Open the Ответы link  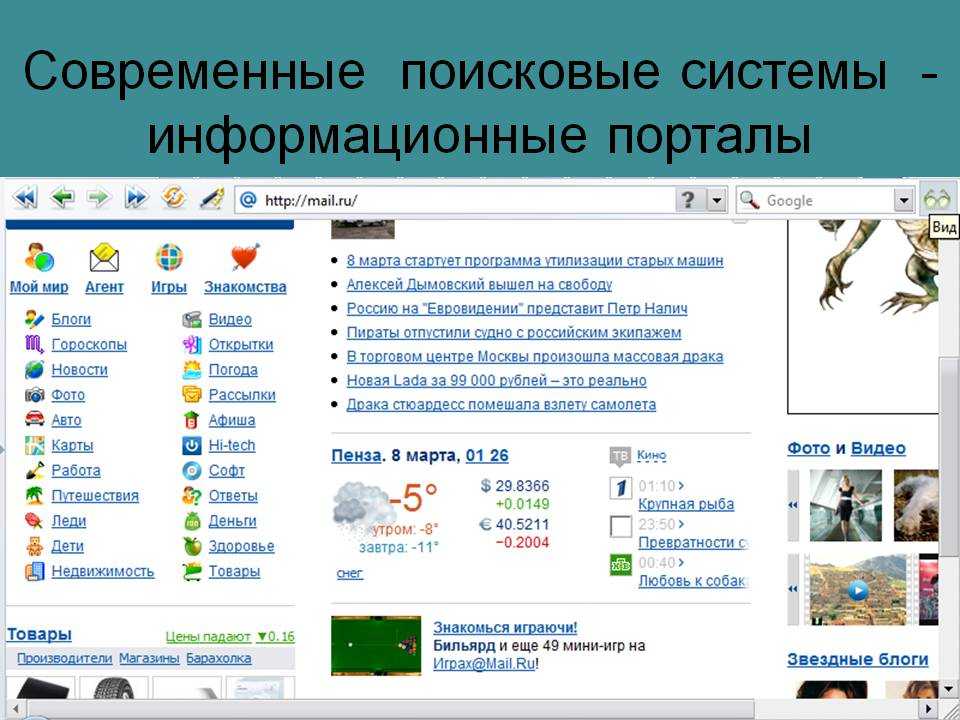tap(233, 495)
